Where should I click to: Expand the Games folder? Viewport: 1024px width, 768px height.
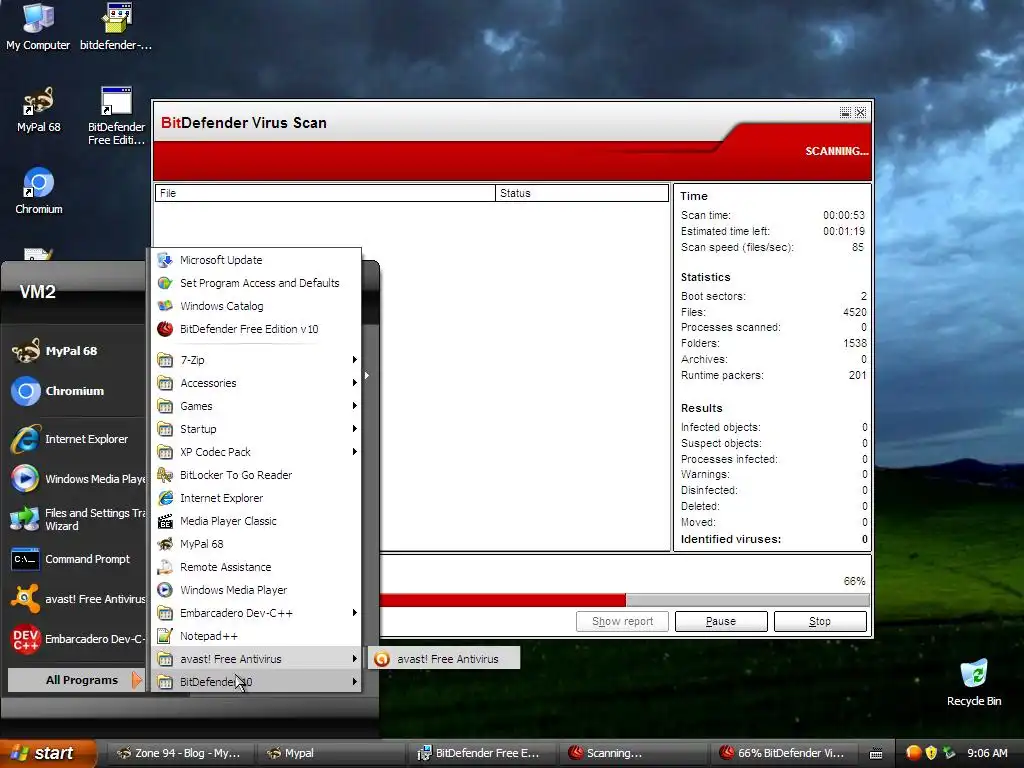tap(257, 406)
